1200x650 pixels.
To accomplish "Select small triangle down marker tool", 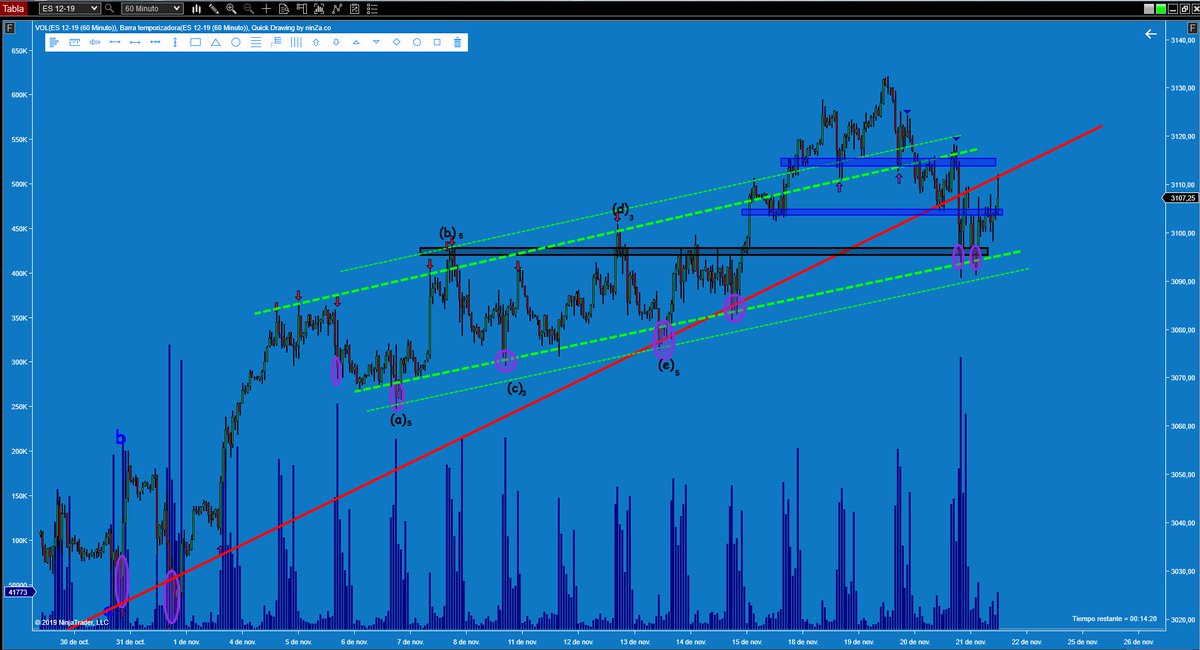I will [376, 42].
